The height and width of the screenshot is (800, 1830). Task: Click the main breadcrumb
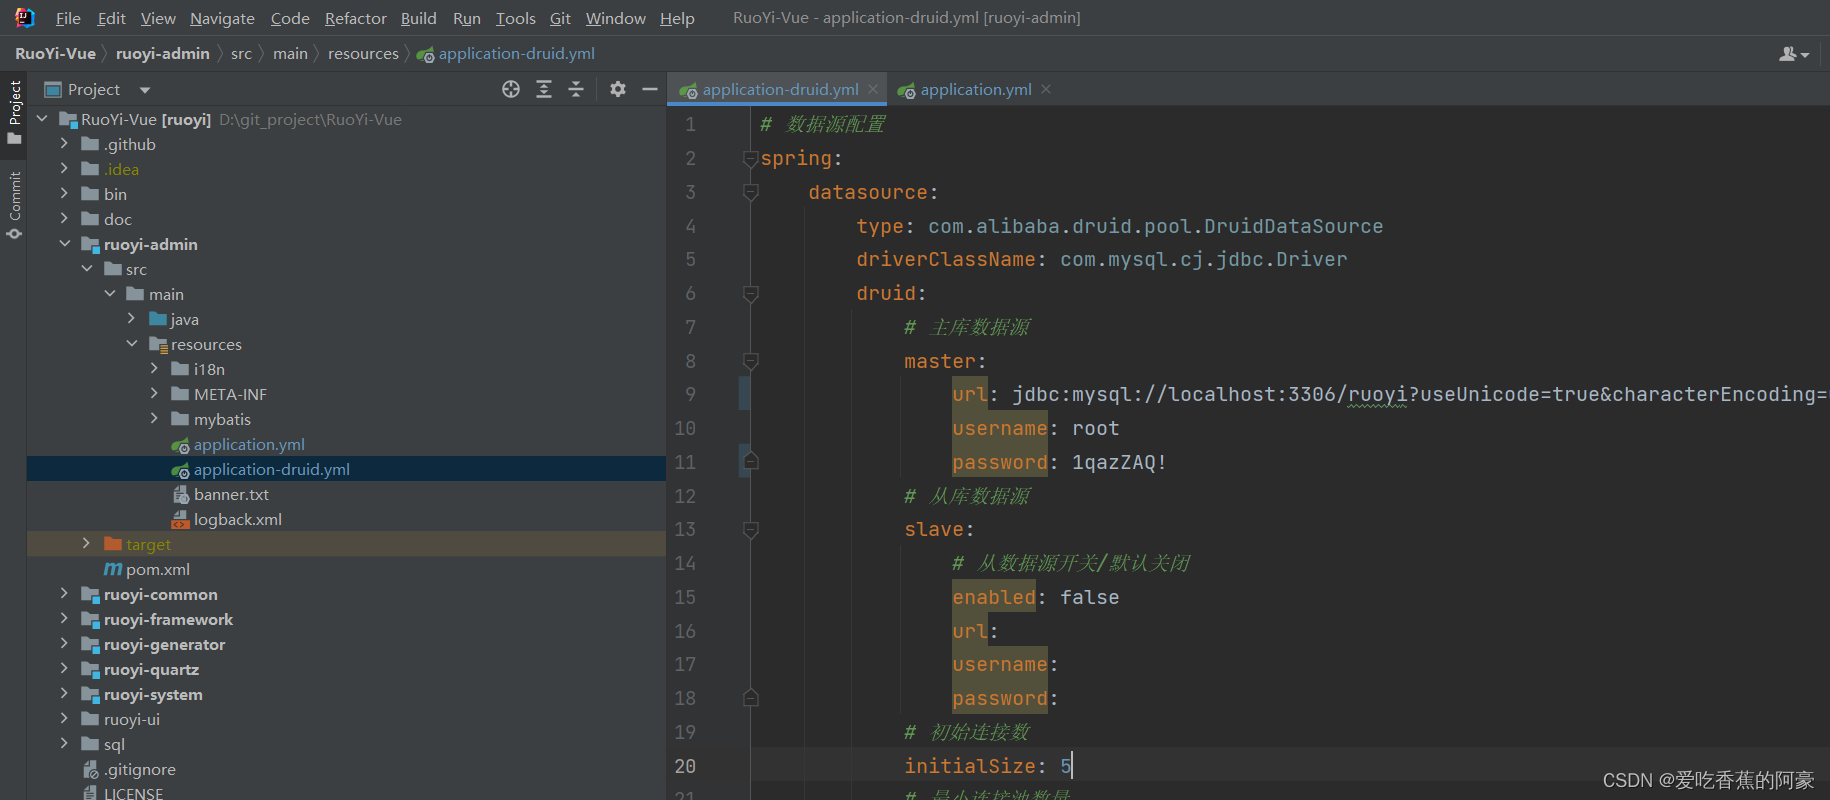(x=290, y=54)
